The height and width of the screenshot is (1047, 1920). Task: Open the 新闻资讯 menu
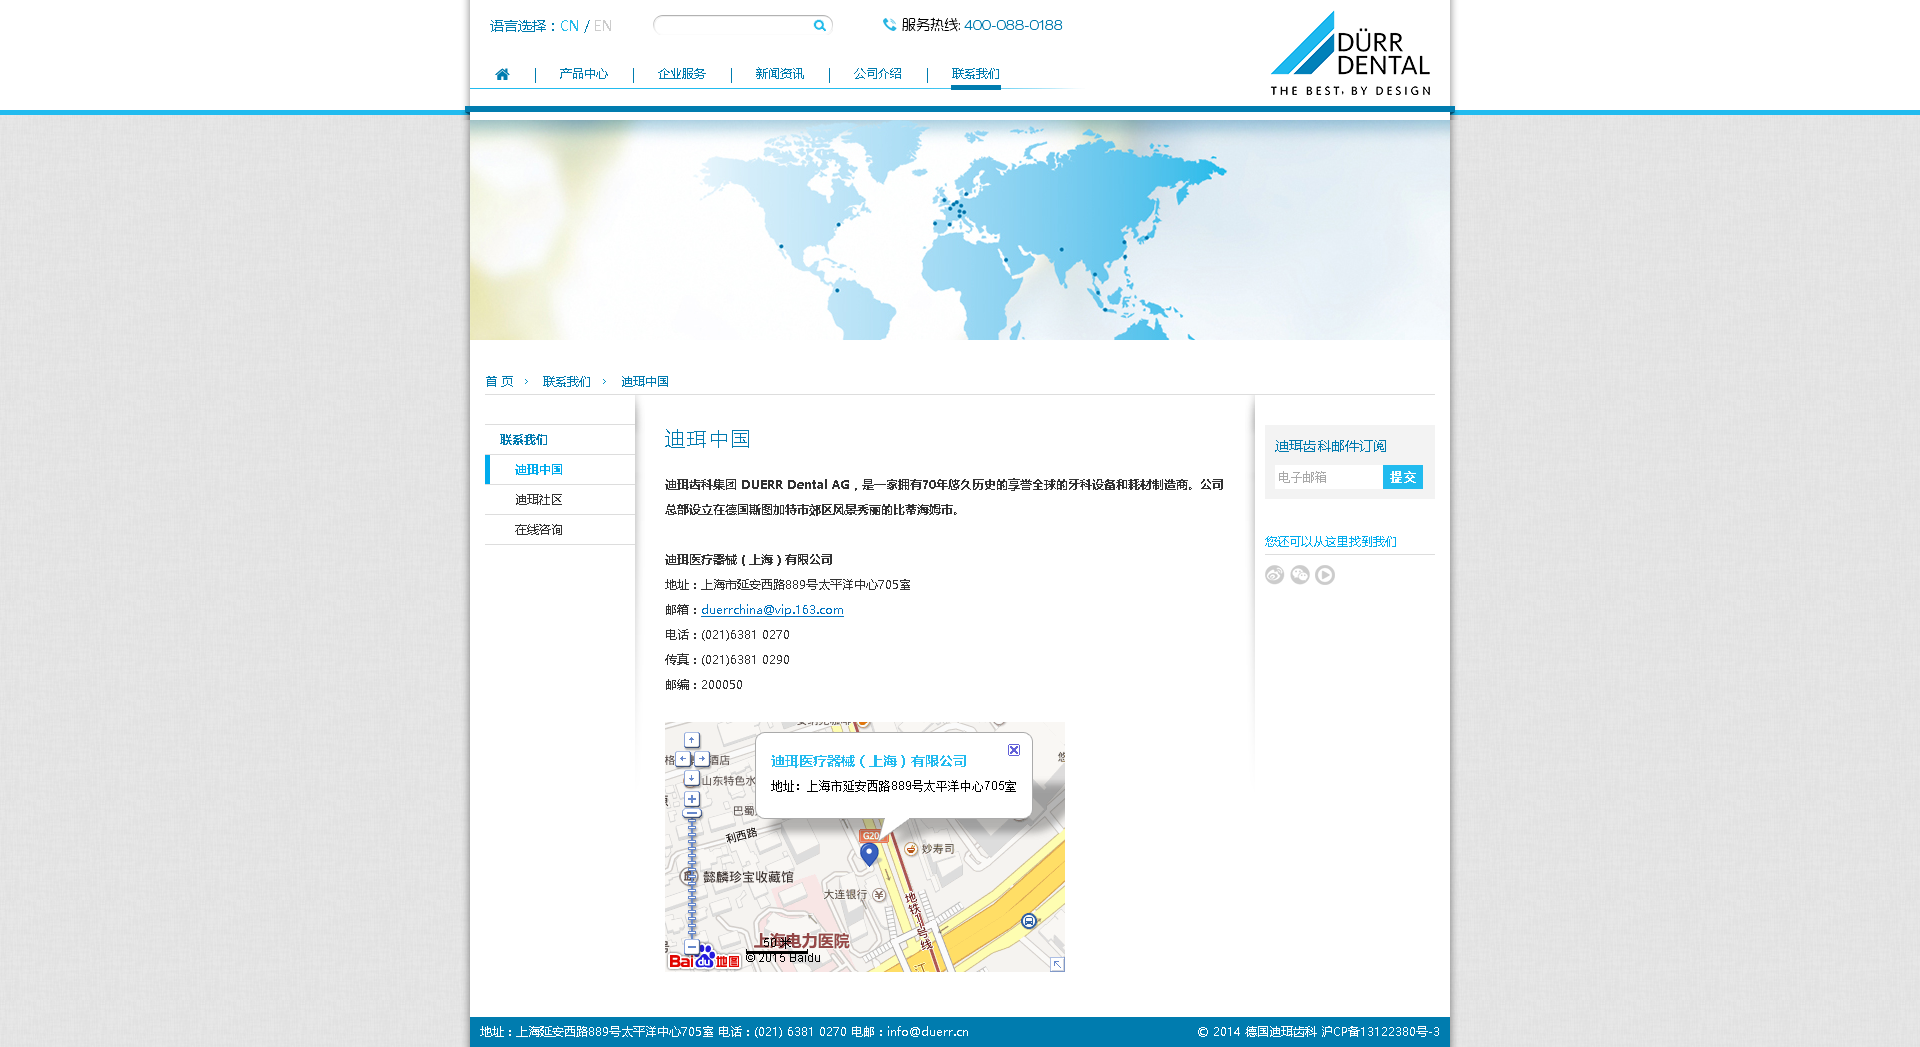coord(779,74)
